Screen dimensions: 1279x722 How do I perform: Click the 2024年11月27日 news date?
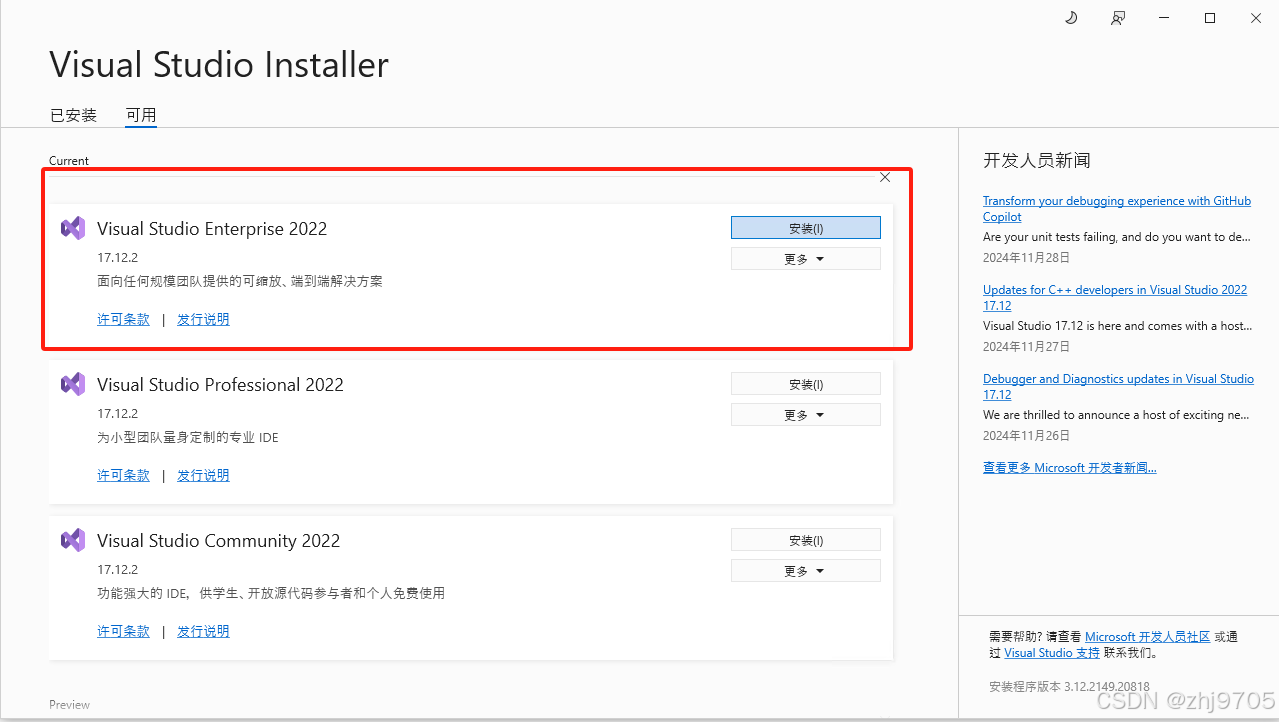coord(1027,346)
